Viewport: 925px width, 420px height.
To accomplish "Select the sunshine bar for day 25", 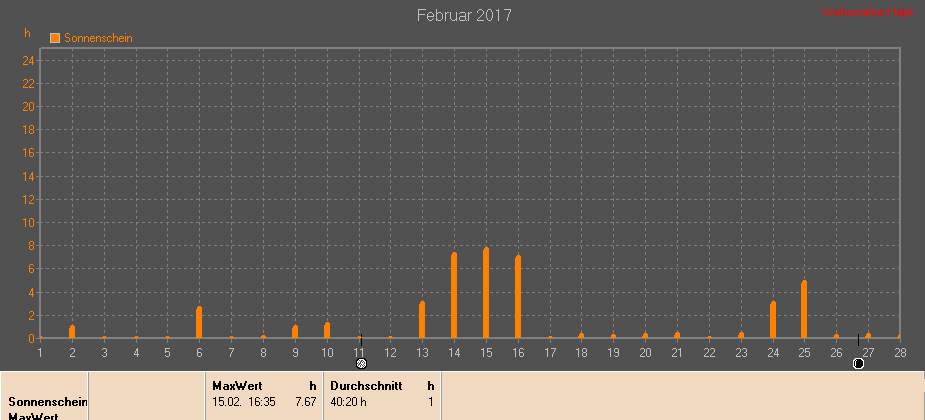I will click(804, 309).
